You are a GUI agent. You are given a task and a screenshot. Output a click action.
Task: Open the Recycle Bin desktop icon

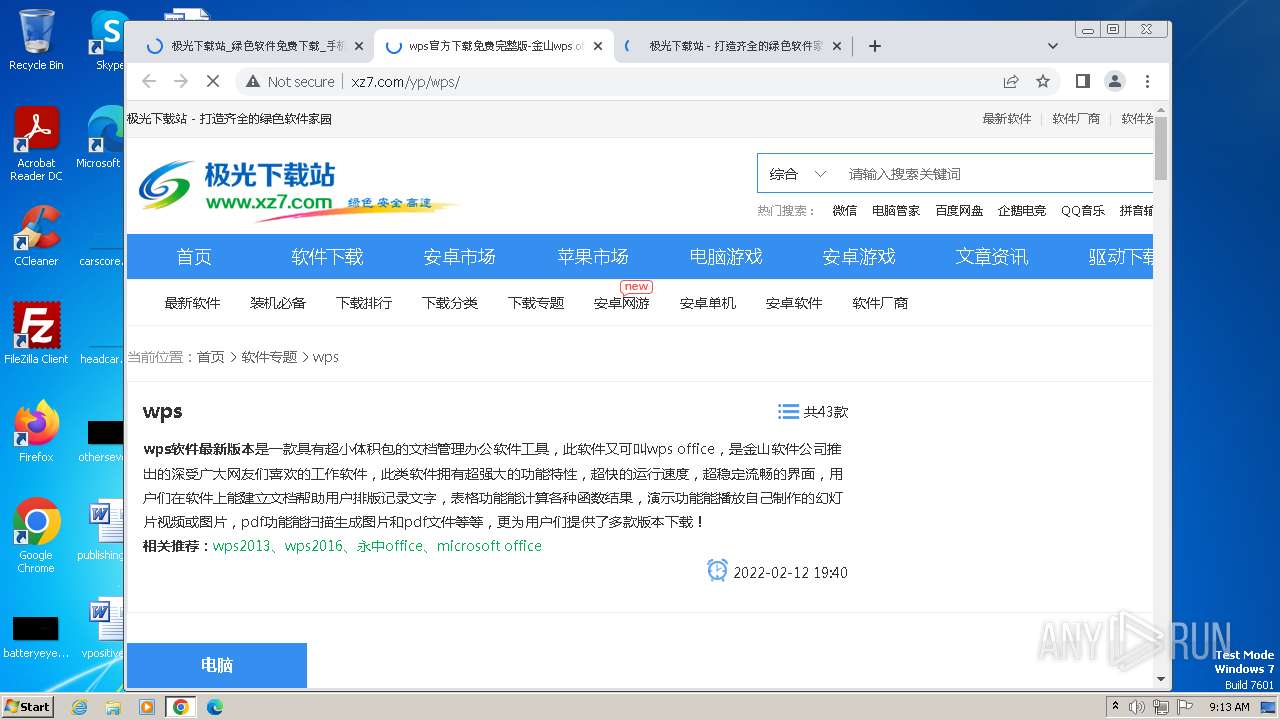36,40
